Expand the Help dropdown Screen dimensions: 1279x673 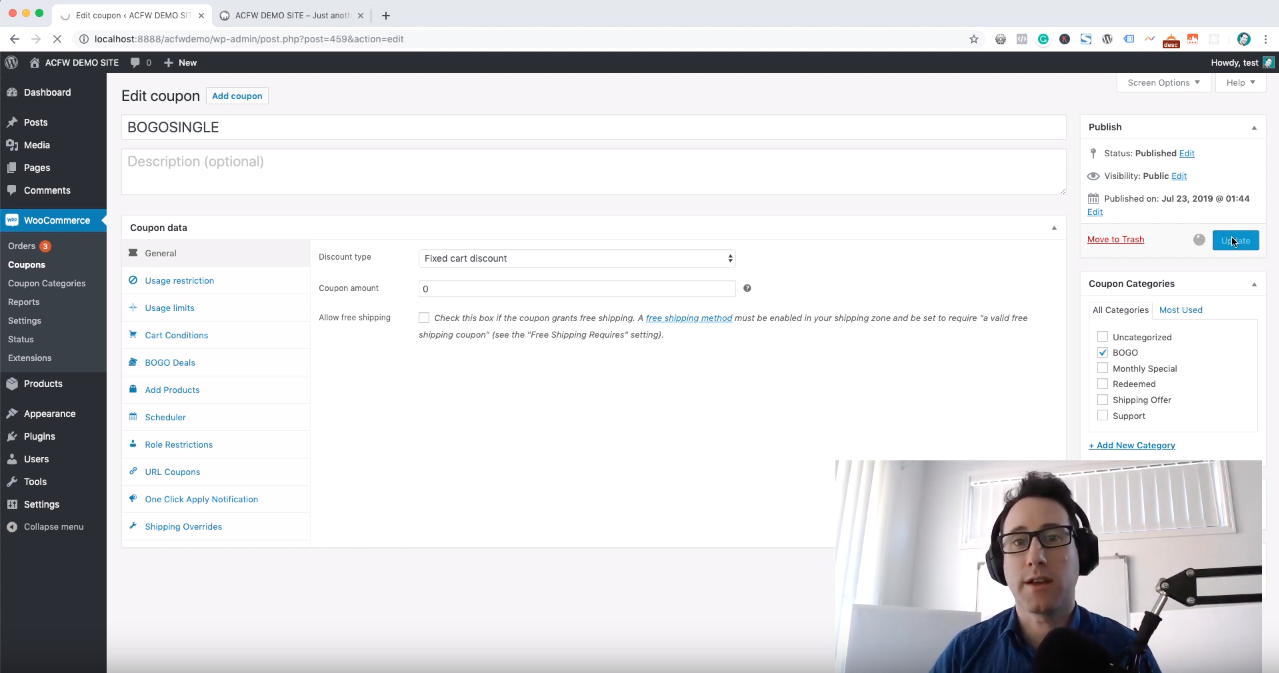[x=1239, y=83]
